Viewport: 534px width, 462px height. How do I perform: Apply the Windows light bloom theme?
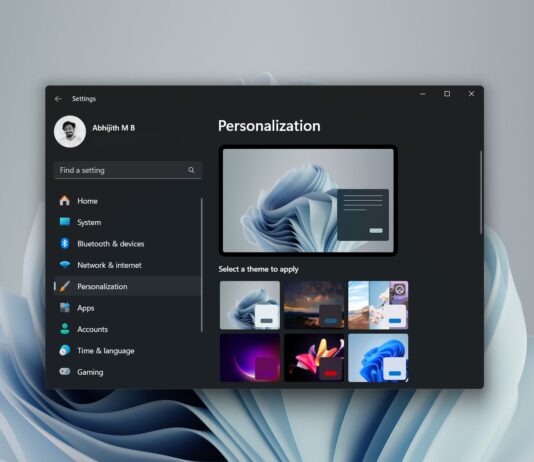click(250, 305)
